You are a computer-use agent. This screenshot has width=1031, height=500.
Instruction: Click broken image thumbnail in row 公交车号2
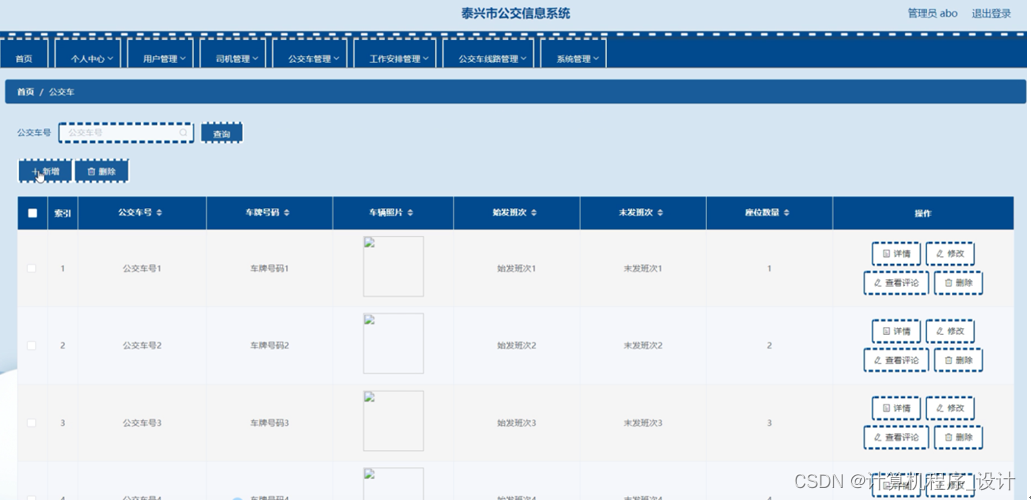(x=393, y=343)
